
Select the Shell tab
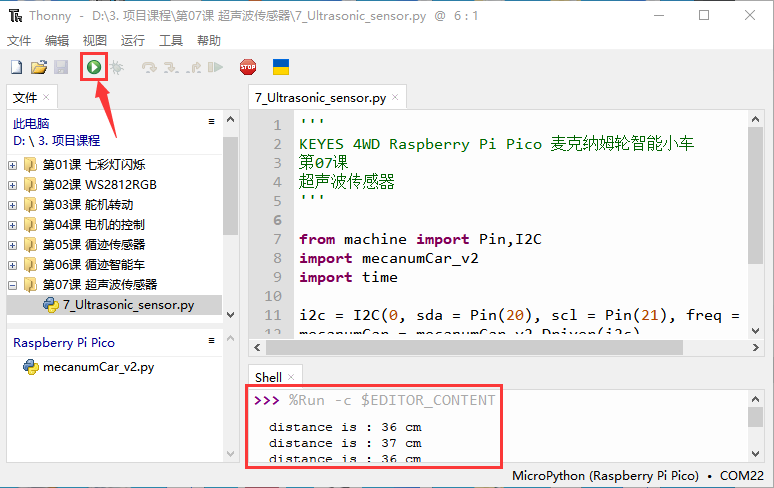coord(269,377)
